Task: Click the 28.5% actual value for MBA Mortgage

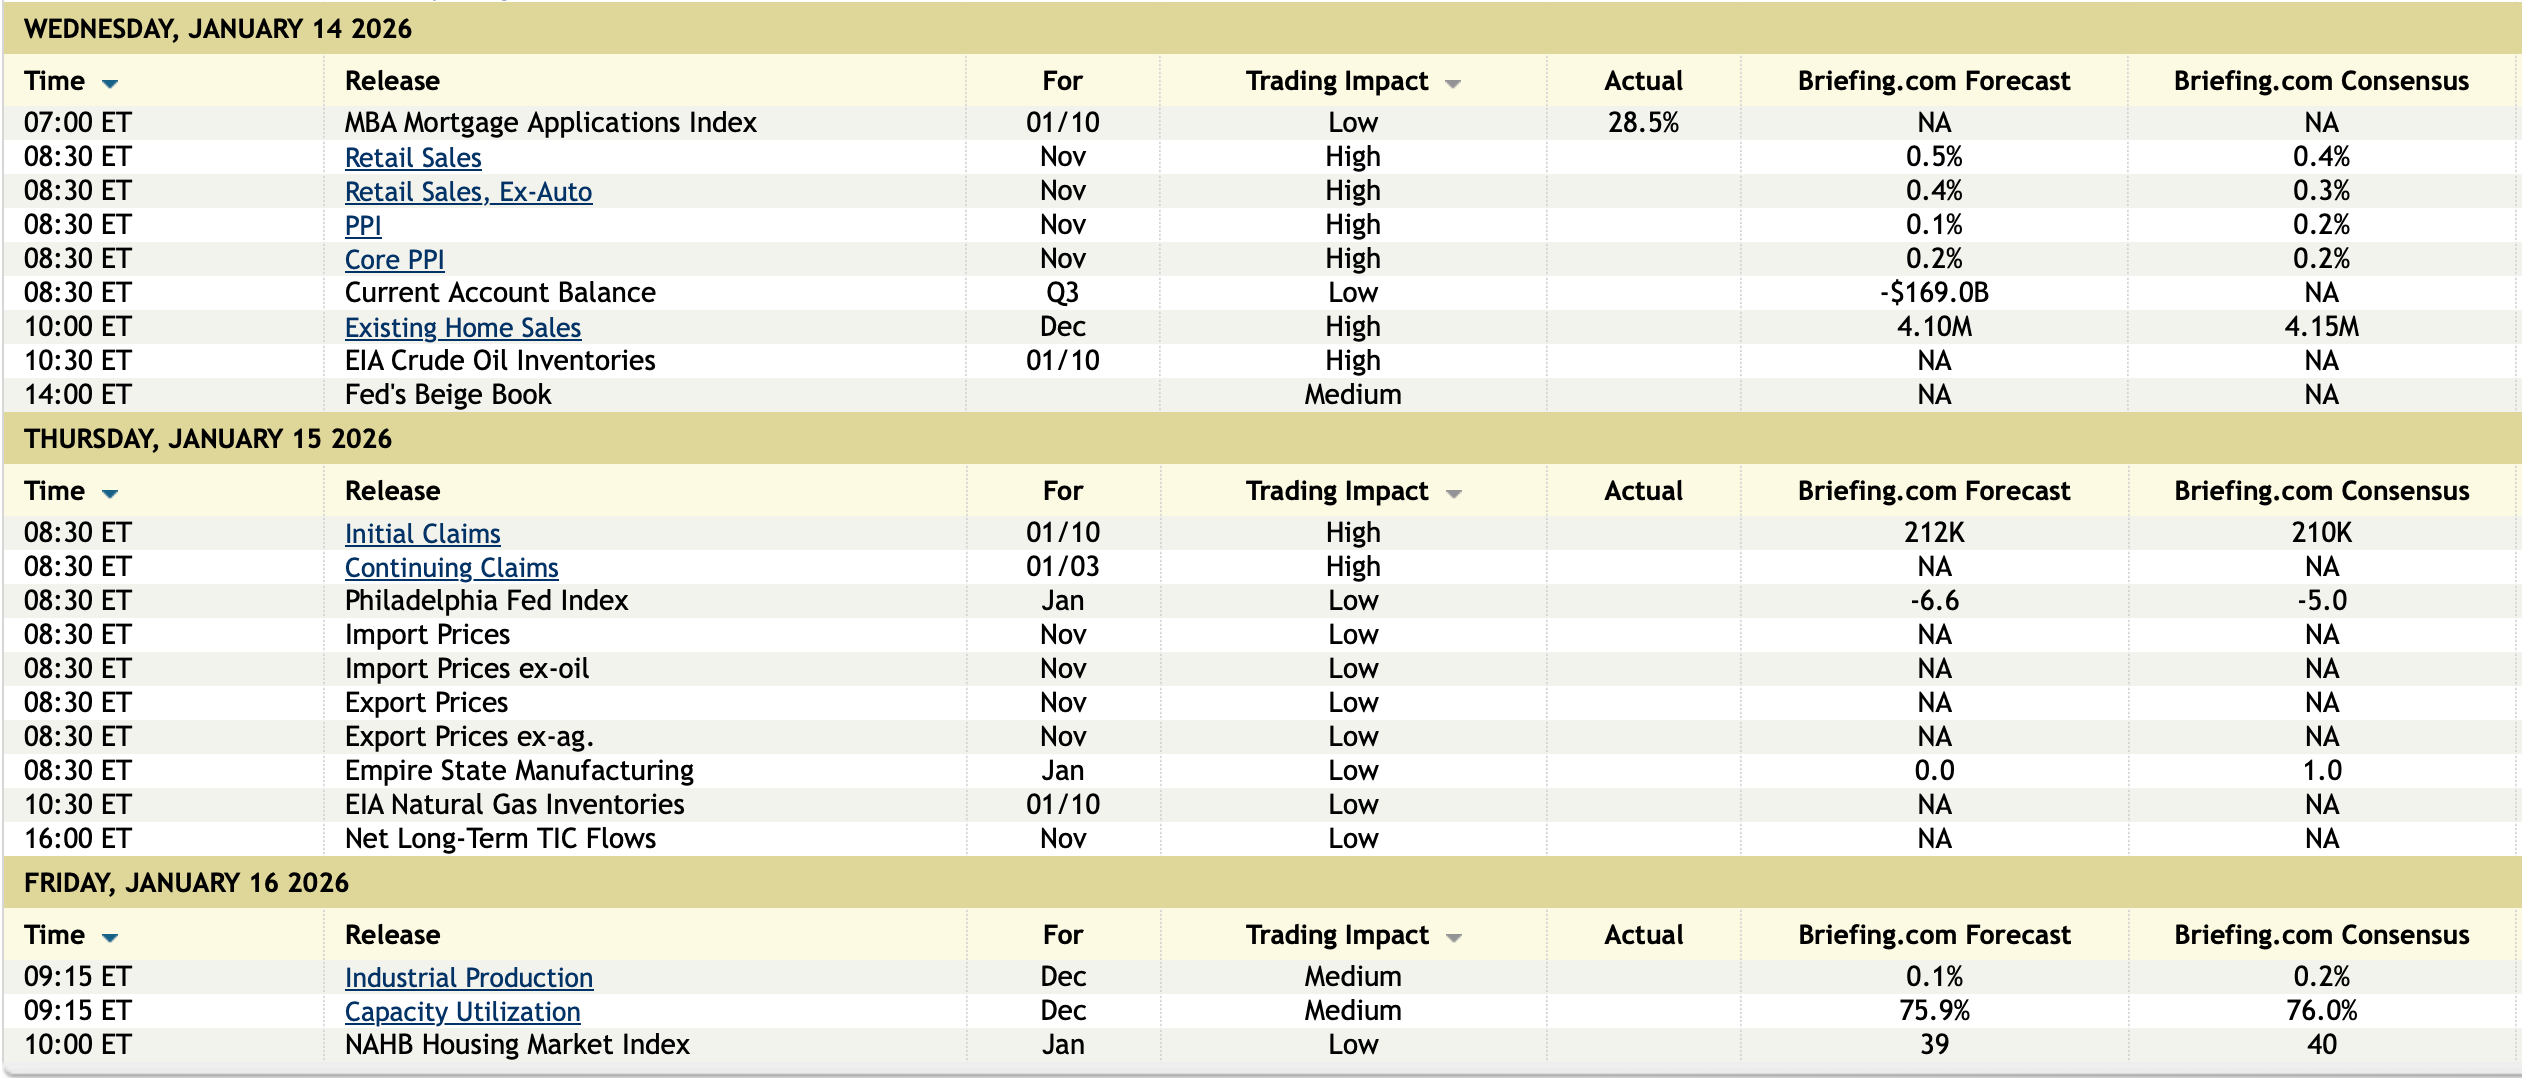Action: (1643, 123)
